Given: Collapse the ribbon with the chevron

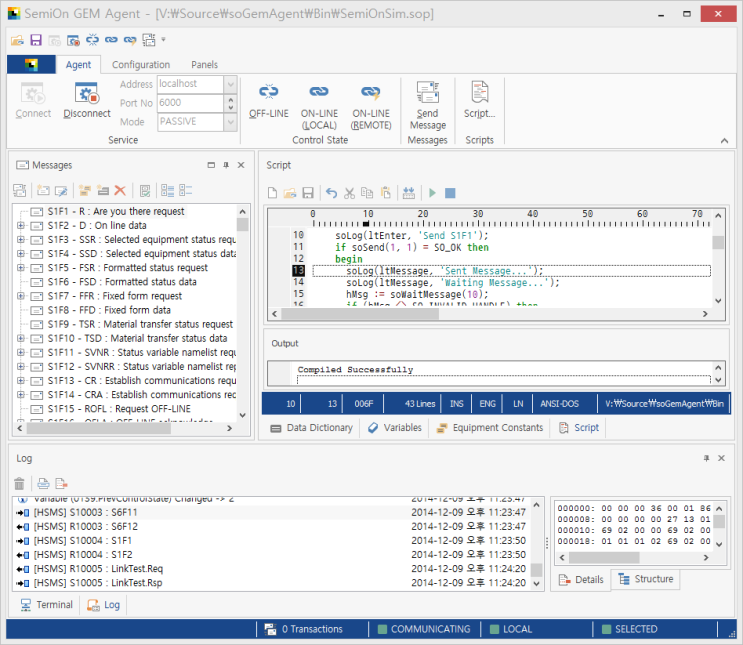Looking at the screenshot, I should pos(724,141).
